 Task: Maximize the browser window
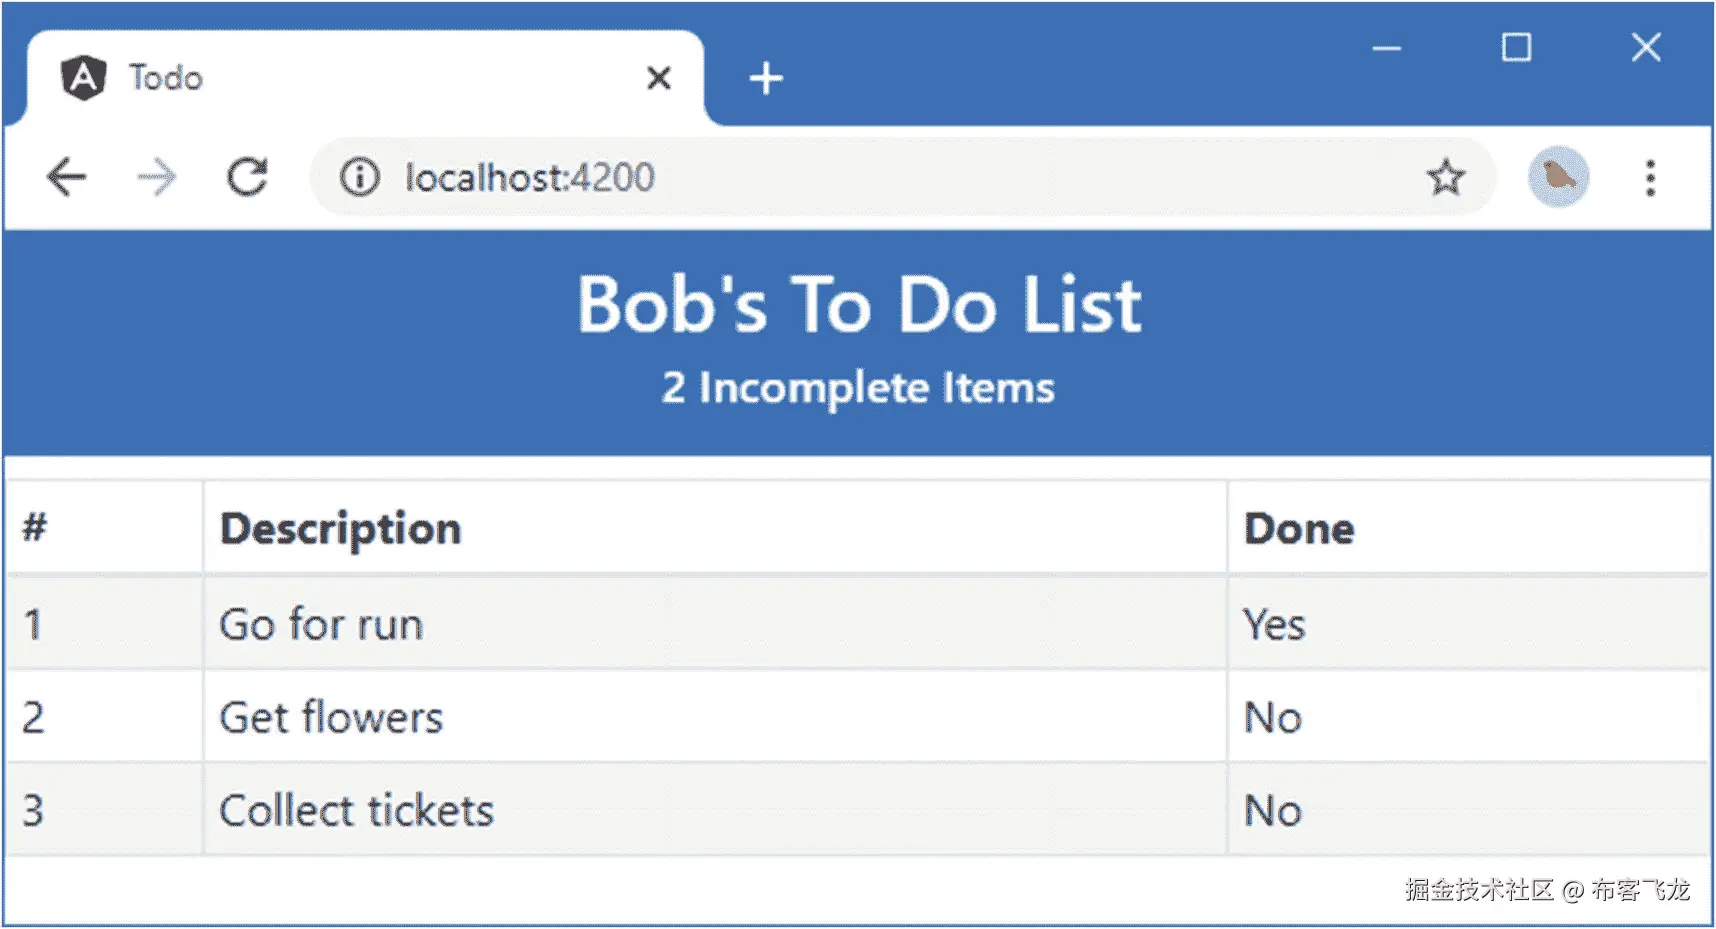1516,47
